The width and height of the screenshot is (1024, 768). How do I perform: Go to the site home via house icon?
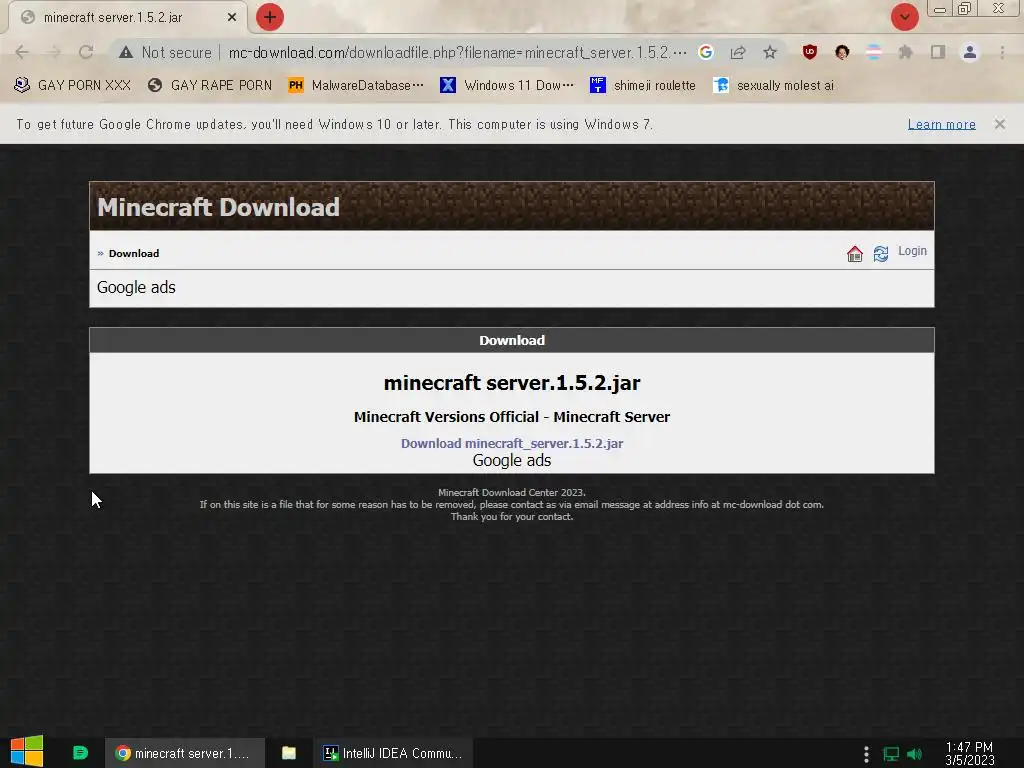(855, 253)
